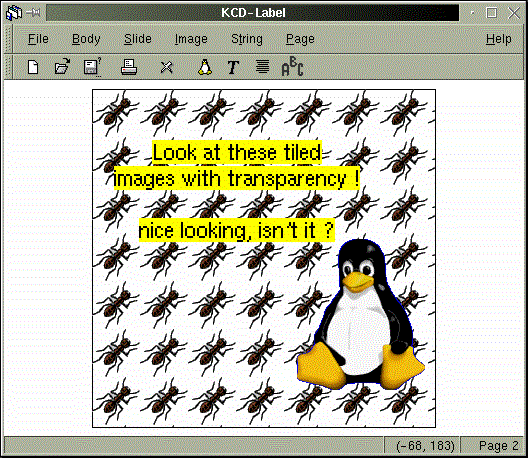The width and height of the screenshot is (528, 458).
Task: Open the File menu
Action: tap(38, 39)
